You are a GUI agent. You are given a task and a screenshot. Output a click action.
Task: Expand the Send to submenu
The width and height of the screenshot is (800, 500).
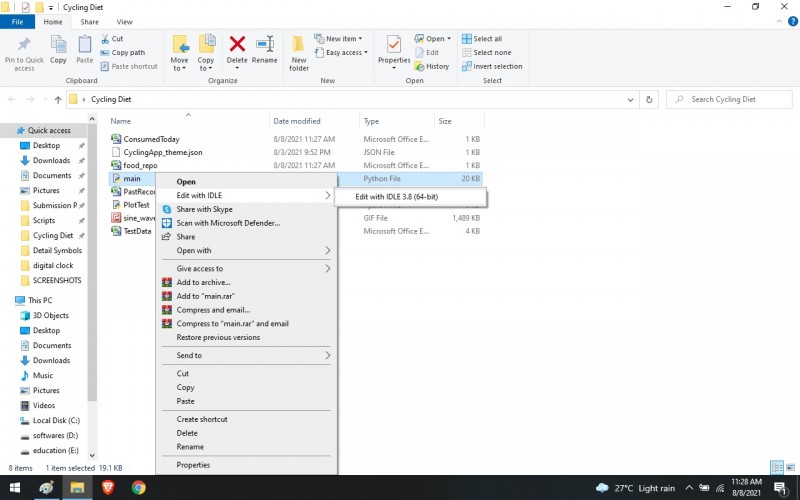tap(246, 355)
